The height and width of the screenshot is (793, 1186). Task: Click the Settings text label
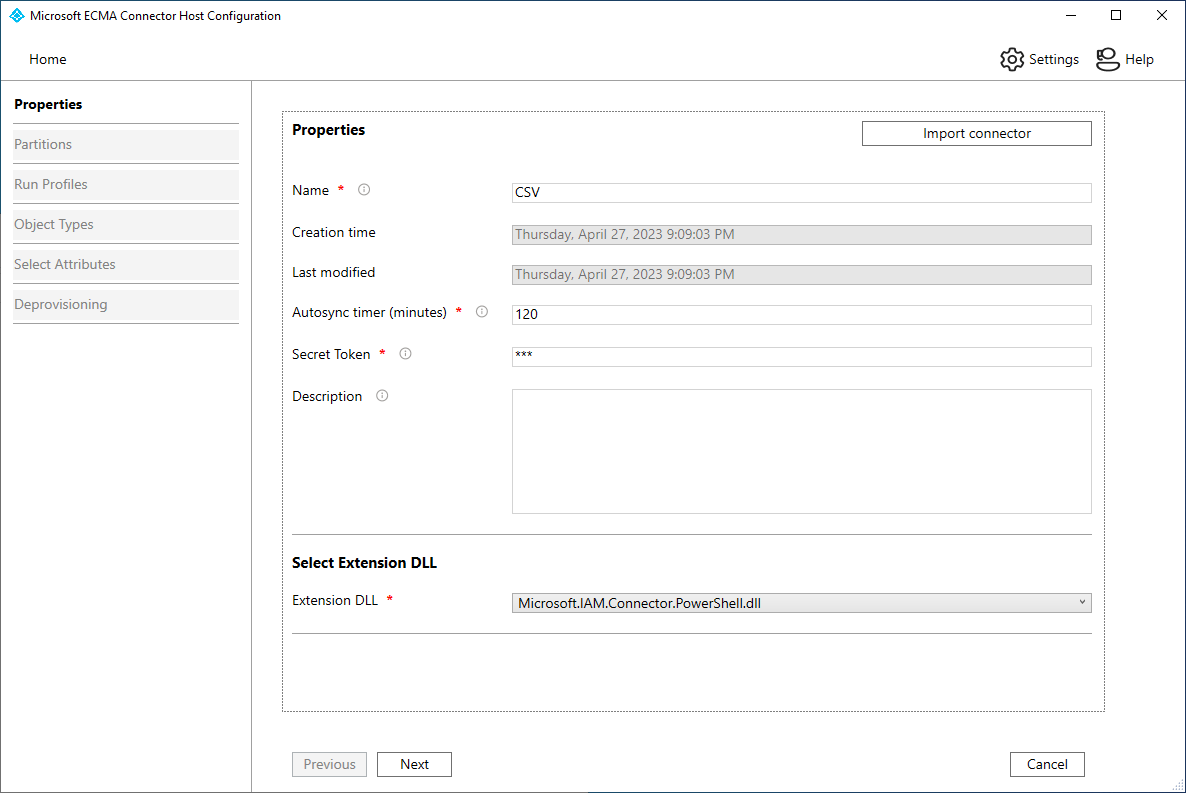[x=1054, y=59]
